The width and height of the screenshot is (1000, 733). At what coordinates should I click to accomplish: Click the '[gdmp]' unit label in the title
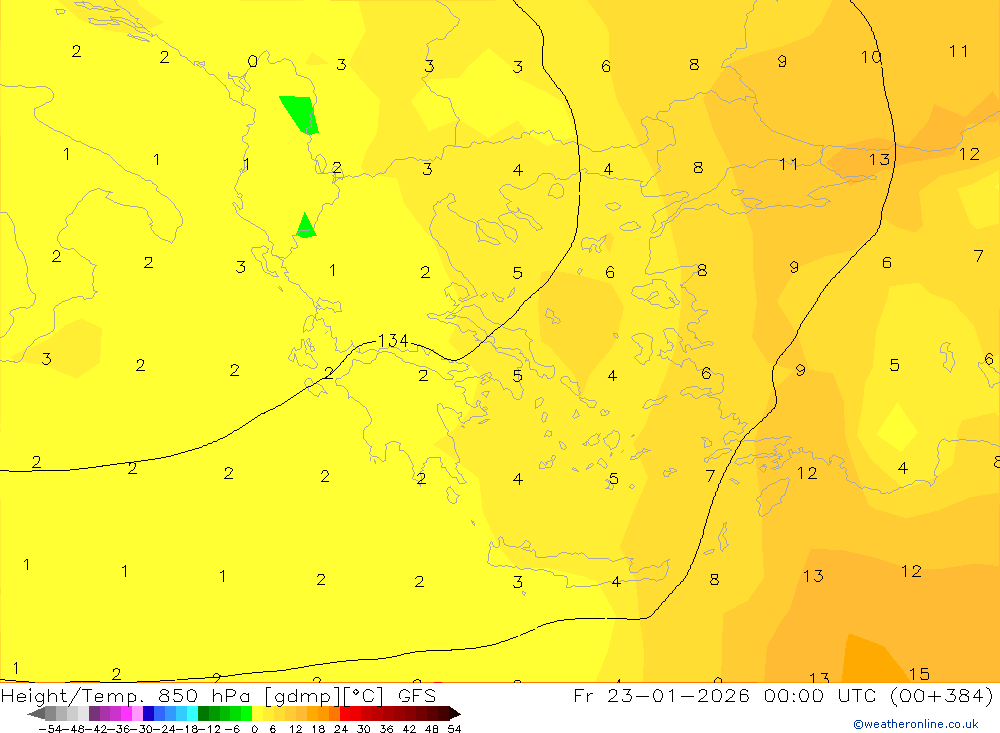(302, 695)
